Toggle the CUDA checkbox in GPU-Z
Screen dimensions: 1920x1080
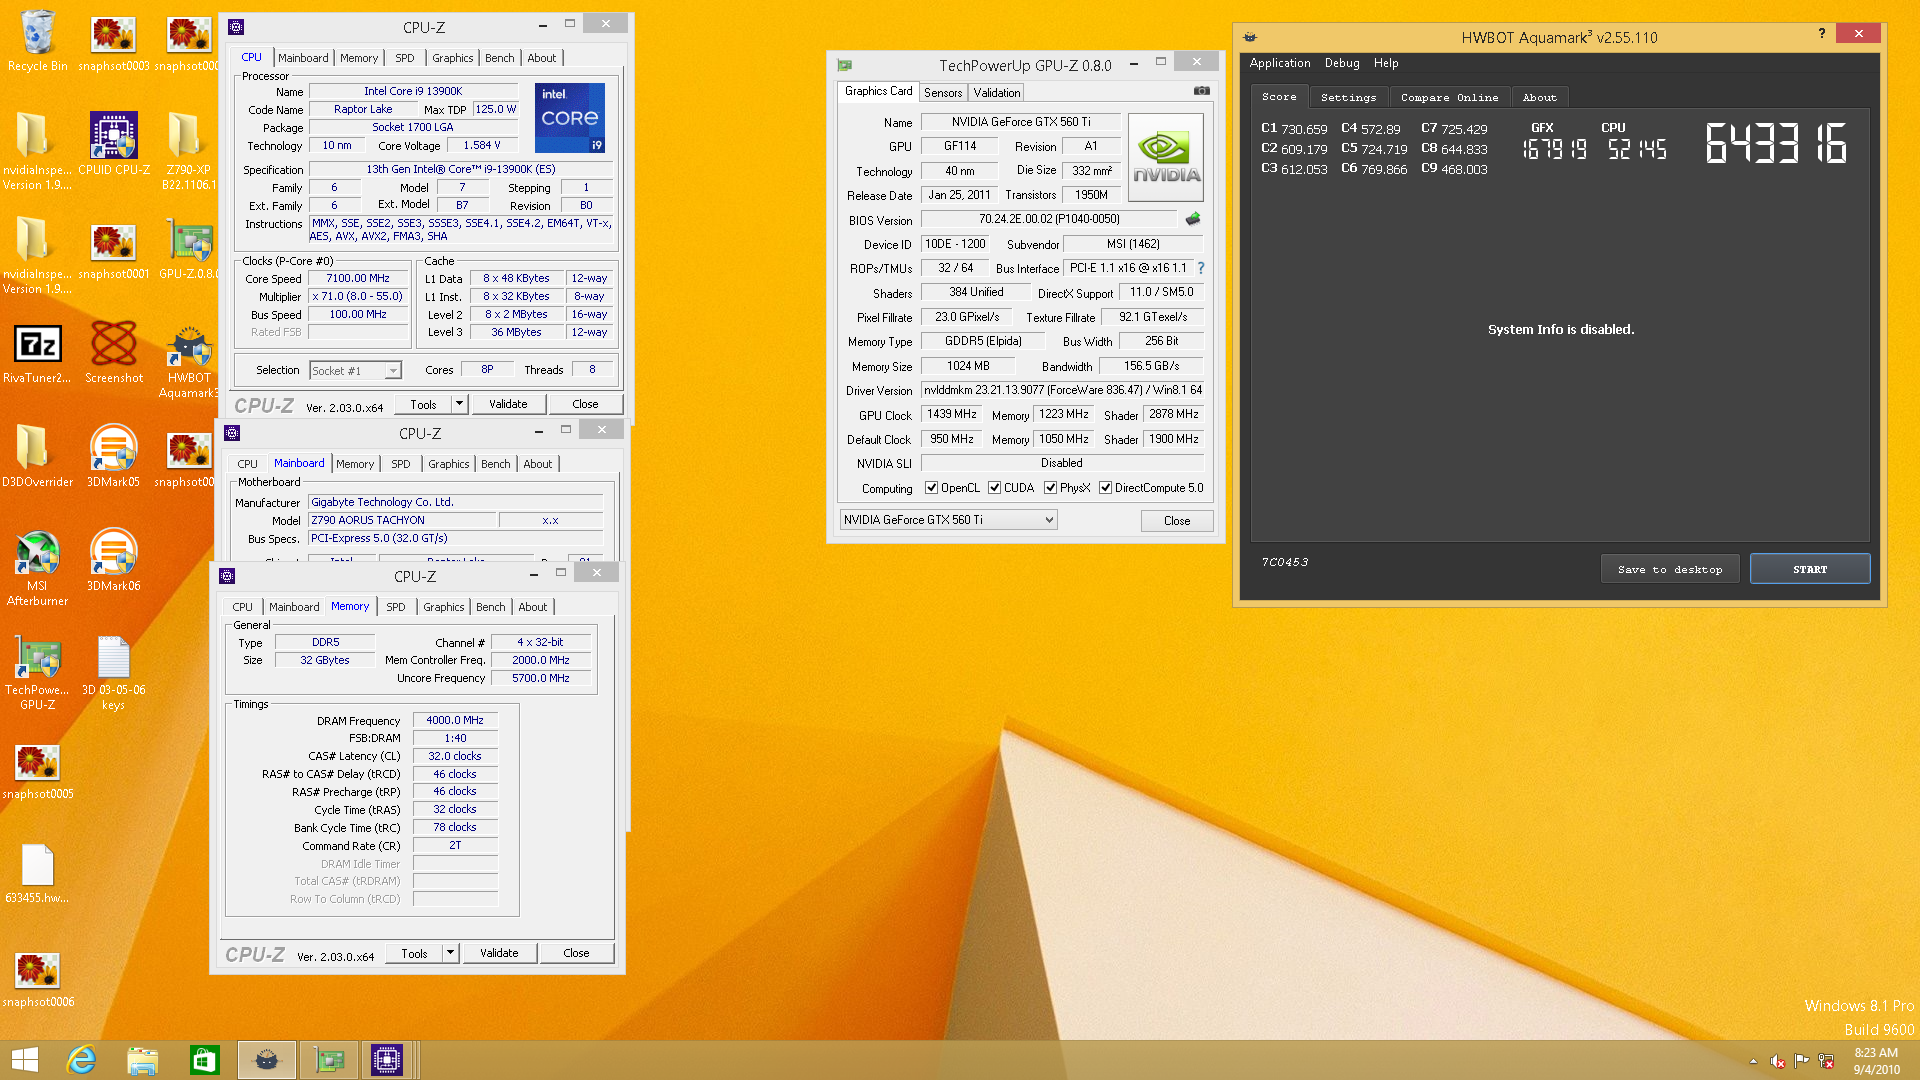pos(994,488)
